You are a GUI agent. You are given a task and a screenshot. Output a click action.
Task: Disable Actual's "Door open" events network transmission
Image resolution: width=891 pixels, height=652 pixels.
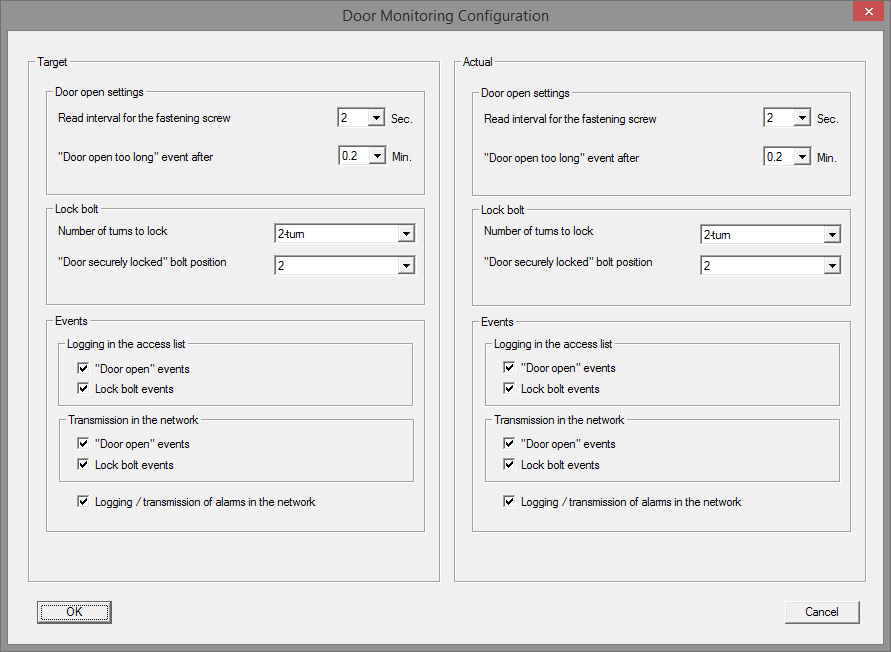(x=509, y=443)
